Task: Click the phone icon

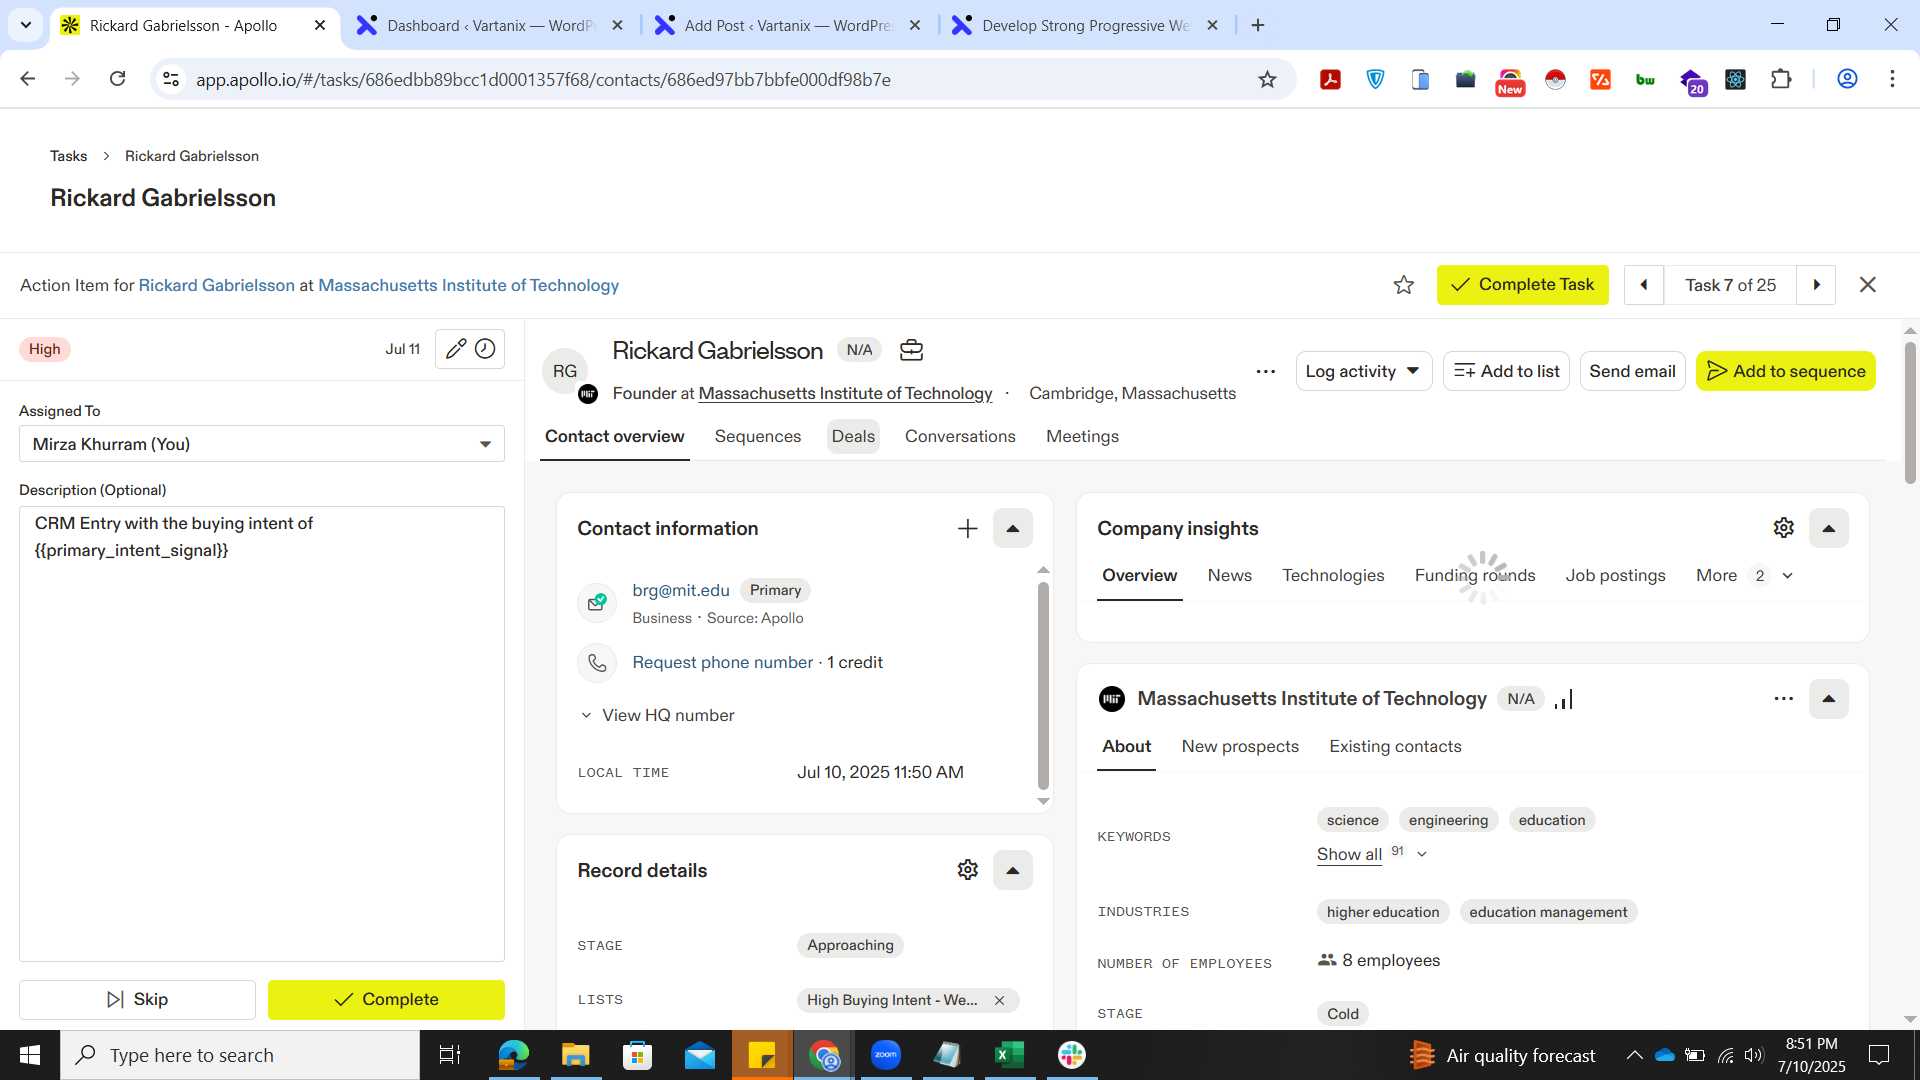Action: coord(597,663)
